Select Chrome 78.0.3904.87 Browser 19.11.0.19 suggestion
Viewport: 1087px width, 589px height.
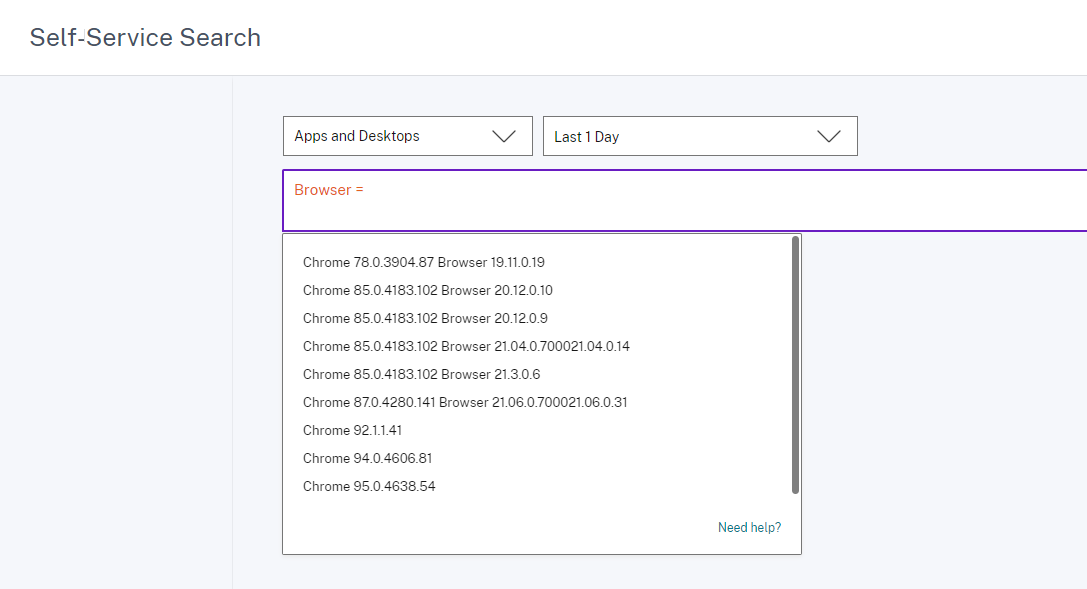423,262
